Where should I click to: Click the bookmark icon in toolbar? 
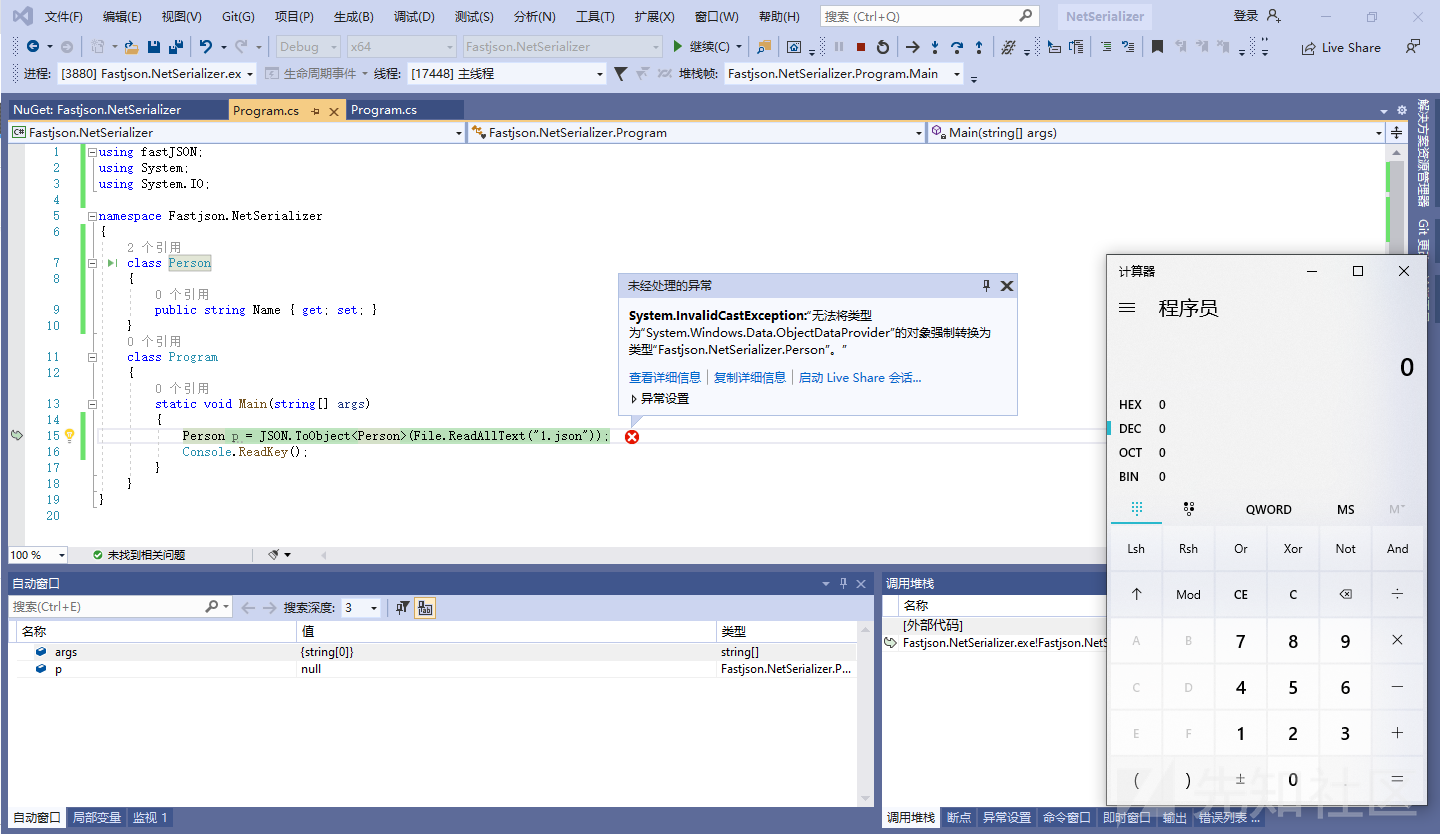(1157, 47)
